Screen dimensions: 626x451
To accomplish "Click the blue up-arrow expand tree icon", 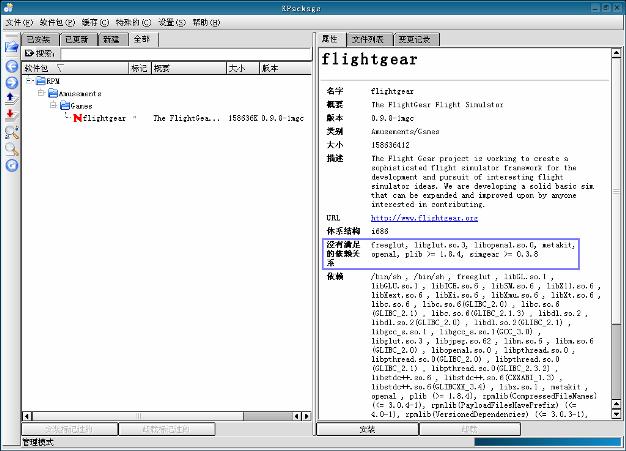I will 11,98.
